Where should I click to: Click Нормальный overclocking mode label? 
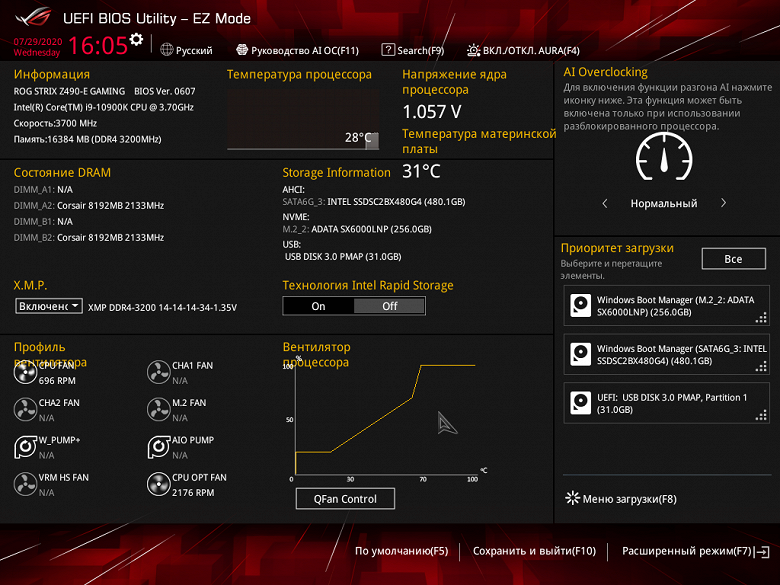[664, 203]
